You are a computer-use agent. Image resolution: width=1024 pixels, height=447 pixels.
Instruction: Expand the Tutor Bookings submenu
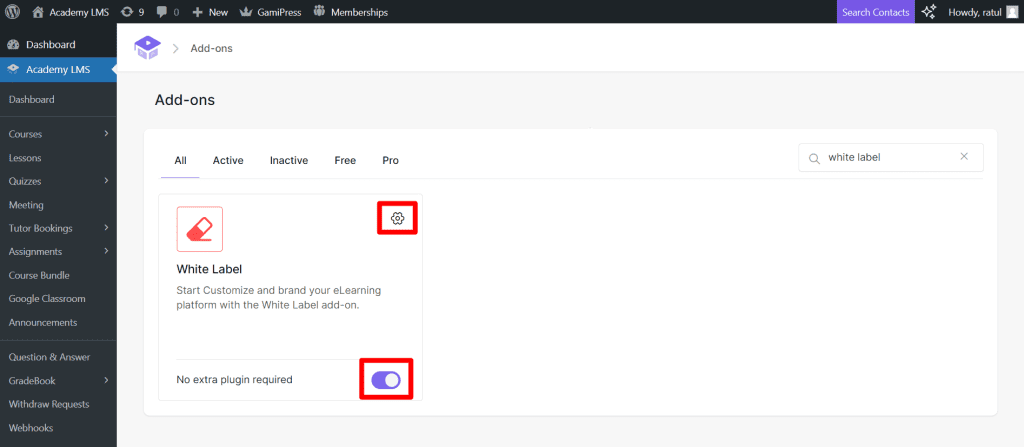click(105, 228)
